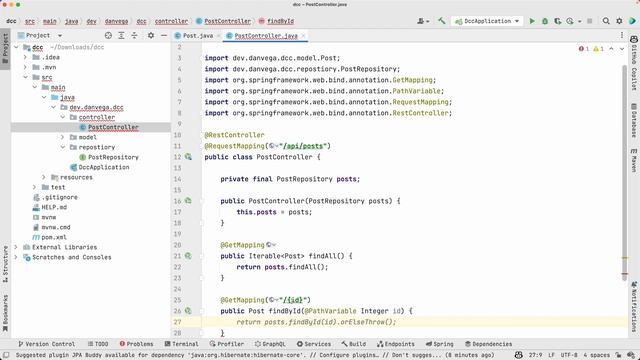The image size is (640, 360).
Task: Open IDE settings gear in main toolbar
Action: (619, 21)
